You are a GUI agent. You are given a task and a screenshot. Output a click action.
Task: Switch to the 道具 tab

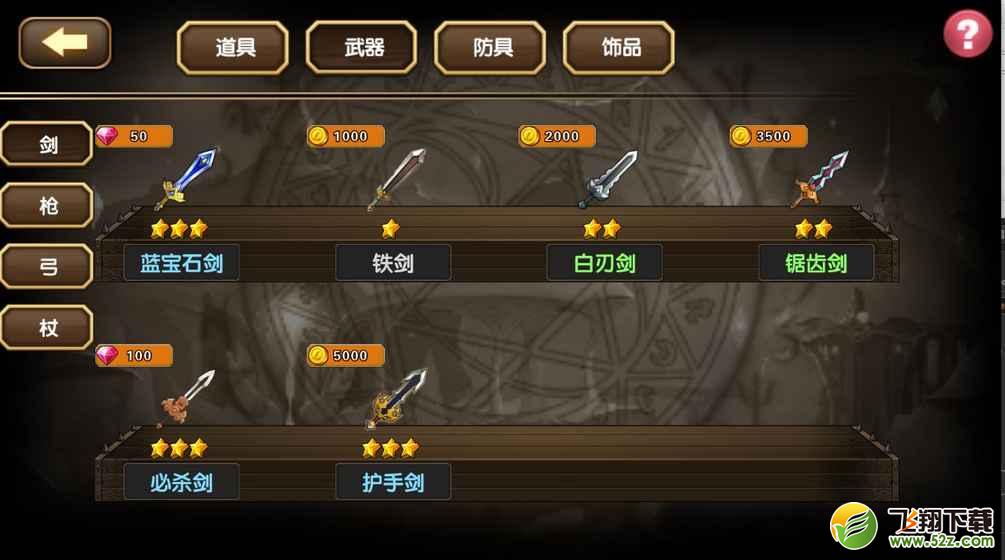pos(233,47)
